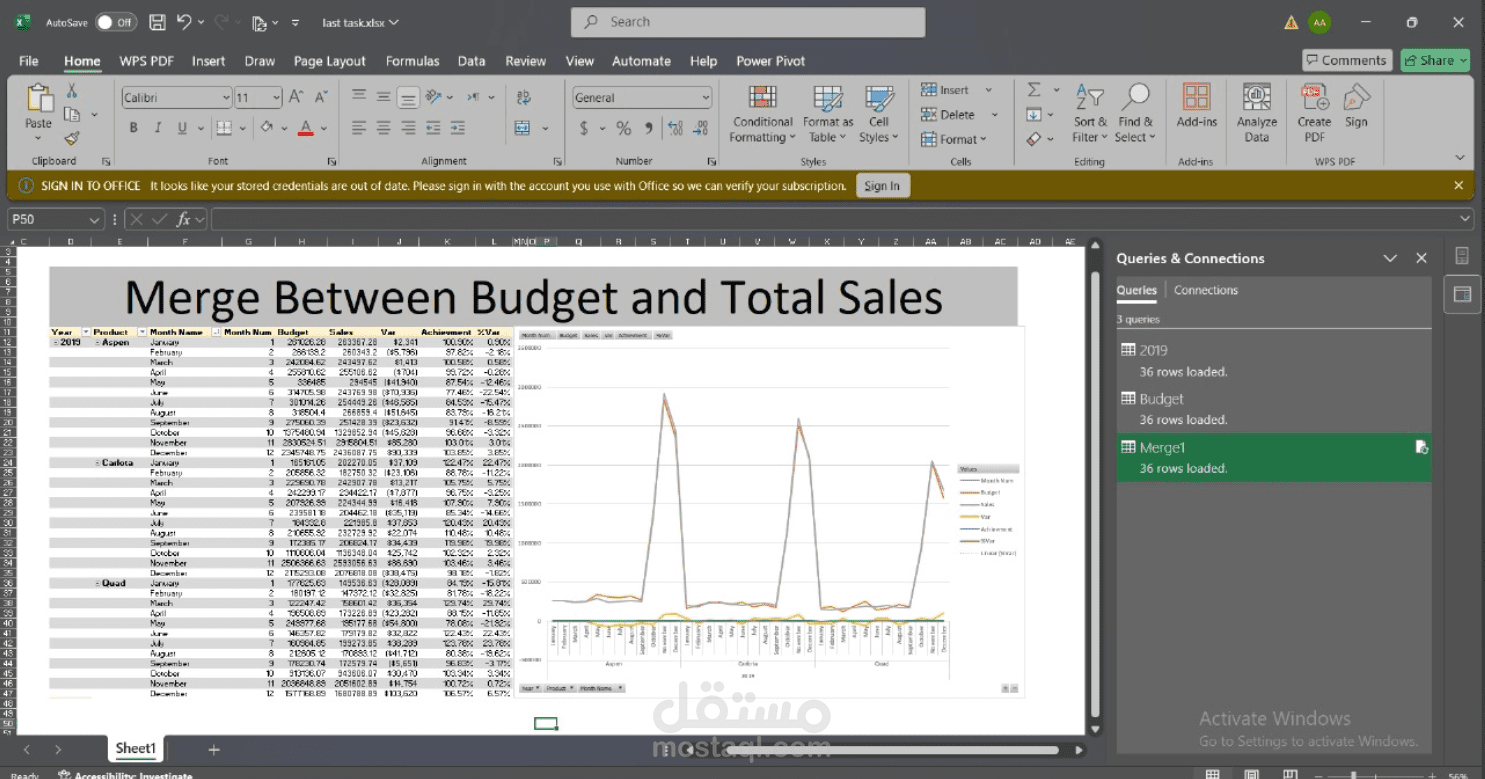Click Create PDF in WPS PDF group
Screen dimensions: 1485x779
coord(1314,98)
